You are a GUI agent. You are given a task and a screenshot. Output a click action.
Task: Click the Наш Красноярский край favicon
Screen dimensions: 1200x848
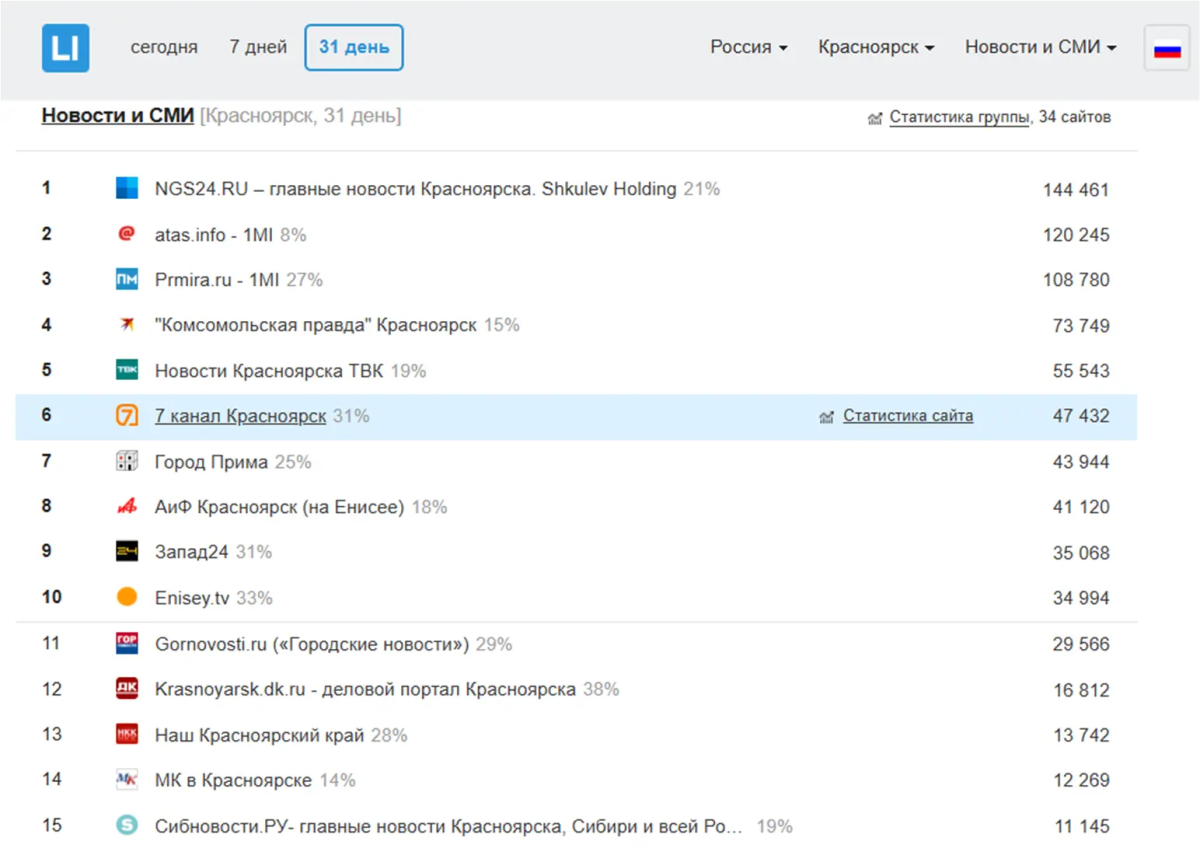pos(127,735)
